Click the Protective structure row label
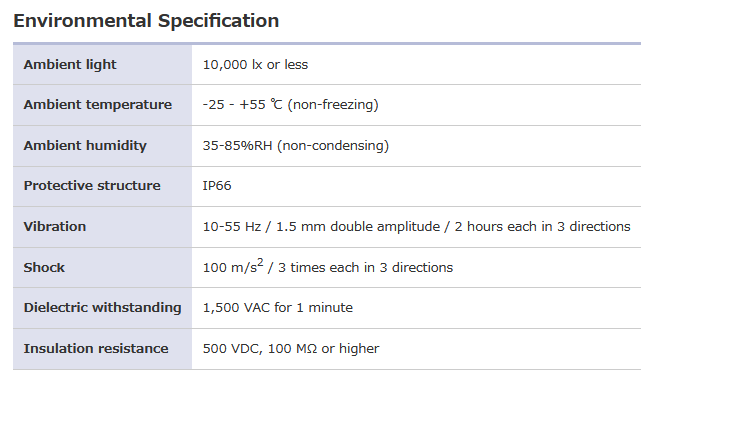 92,186
